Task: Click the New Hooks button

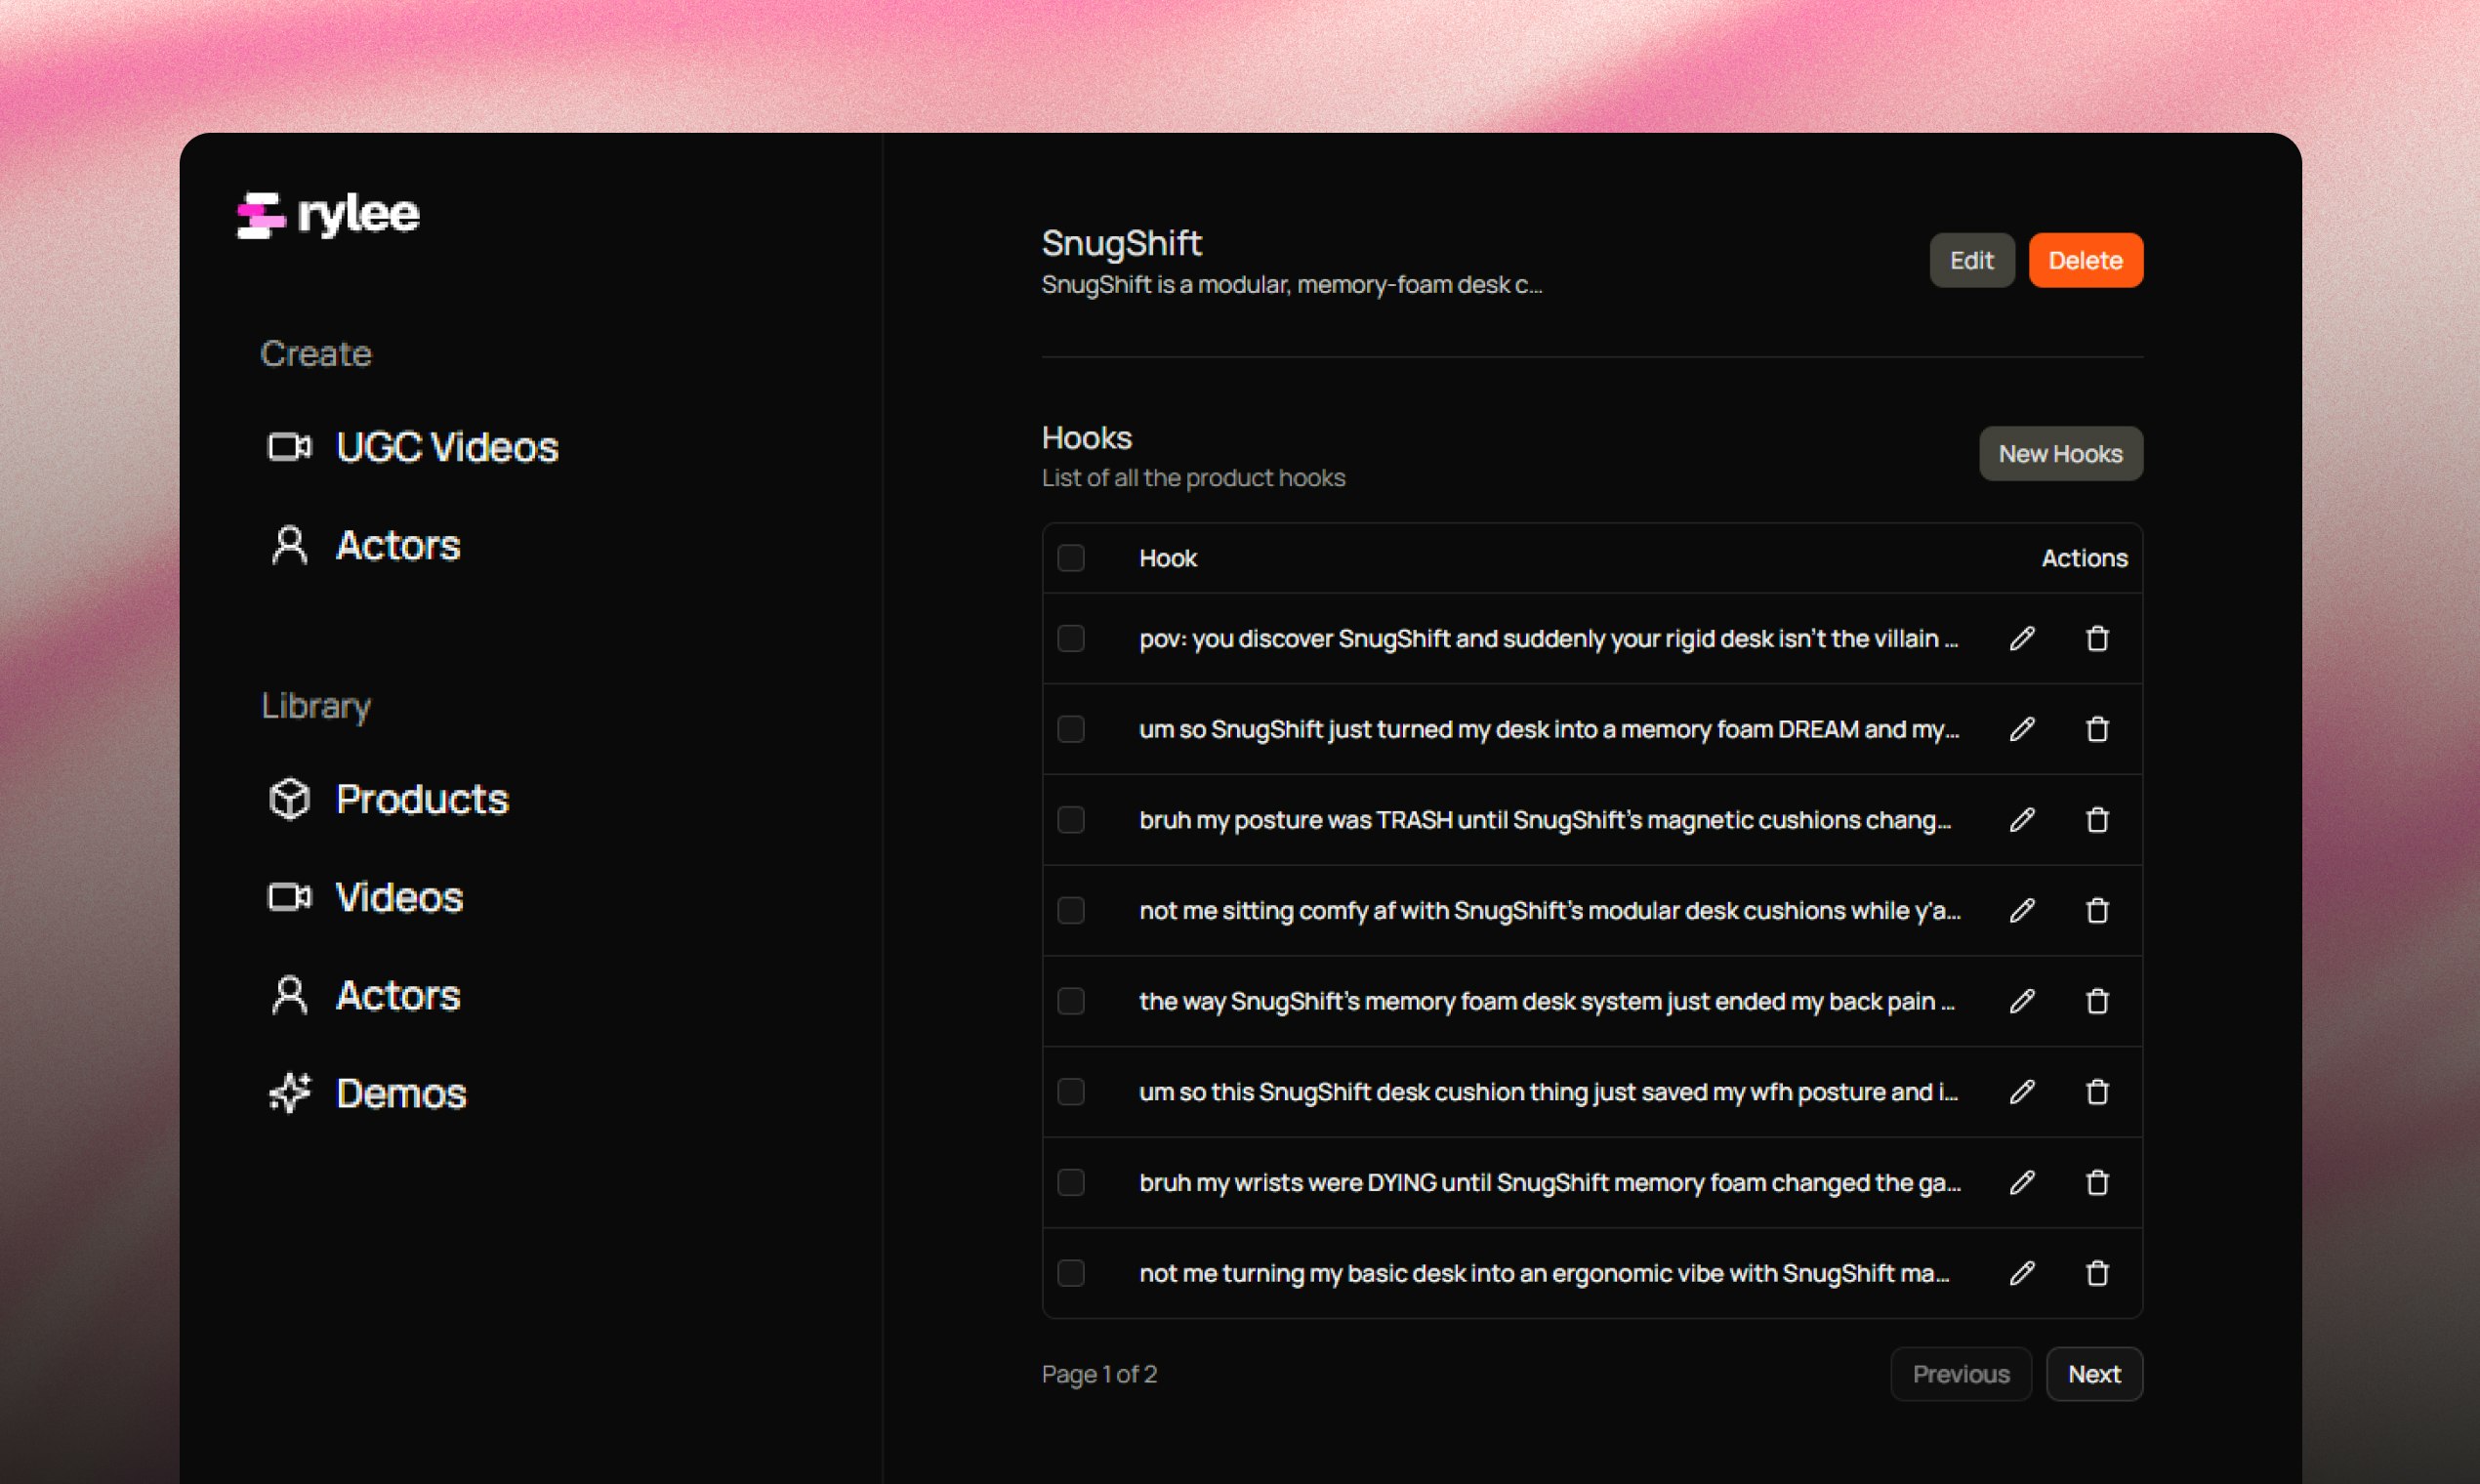Action: 2060,454
